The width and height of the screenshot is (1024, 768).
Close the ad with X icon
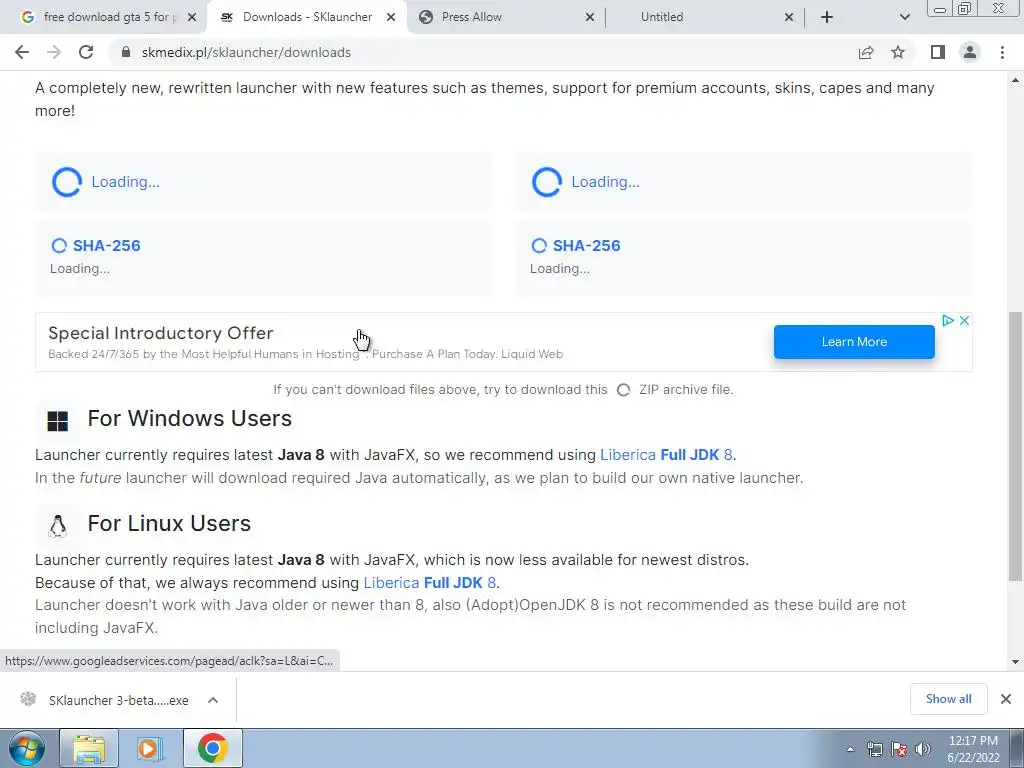pyautogui.click(x=964, y=321)
